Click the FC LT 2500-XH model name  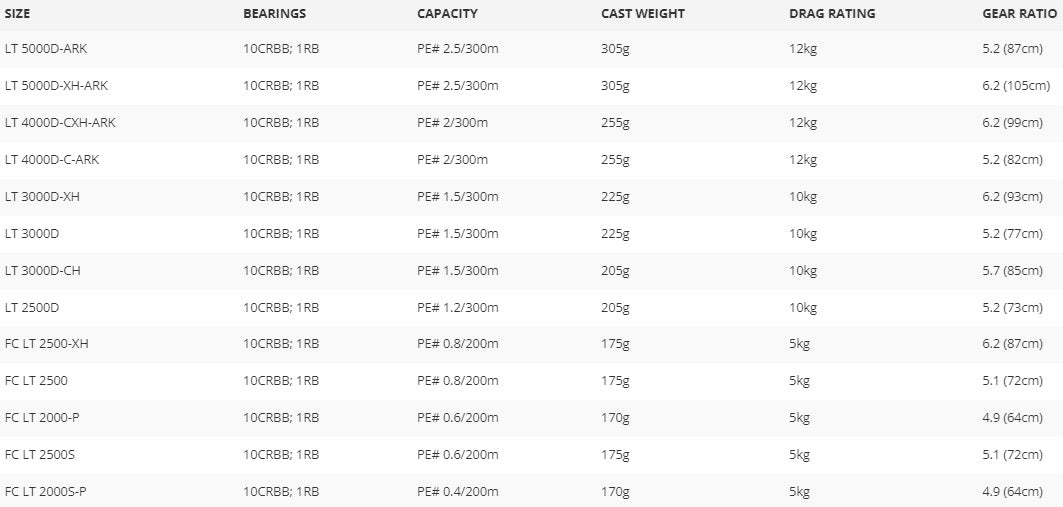pos(47,344)
